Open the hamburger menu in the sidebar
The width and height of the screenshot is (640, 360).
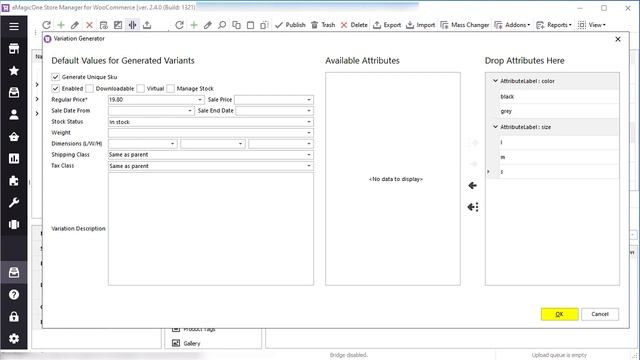[x=14, y=27]
